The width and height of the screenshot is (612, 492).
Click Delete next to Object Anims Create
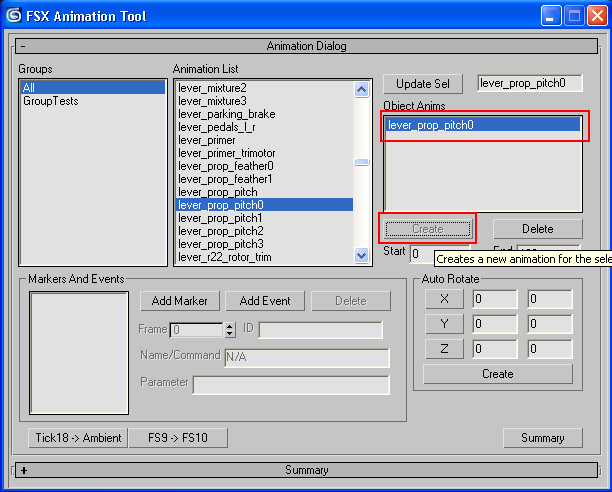pyautogui.click(x=537, y=229)
